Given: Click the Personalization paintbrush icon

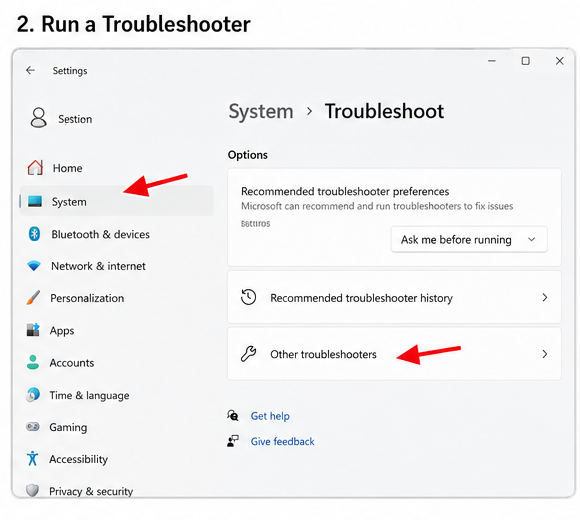Looking at the screenshot, I should tap(33, 297).
